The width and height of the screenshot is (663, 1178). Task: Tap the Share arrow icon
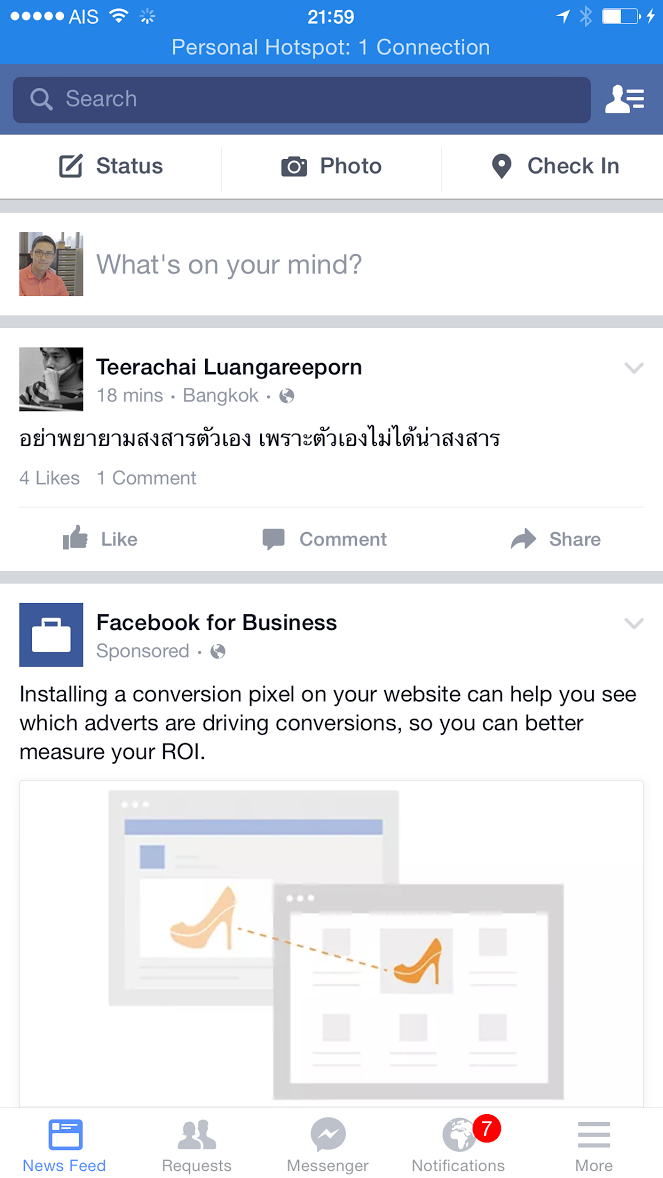(523, 539)
